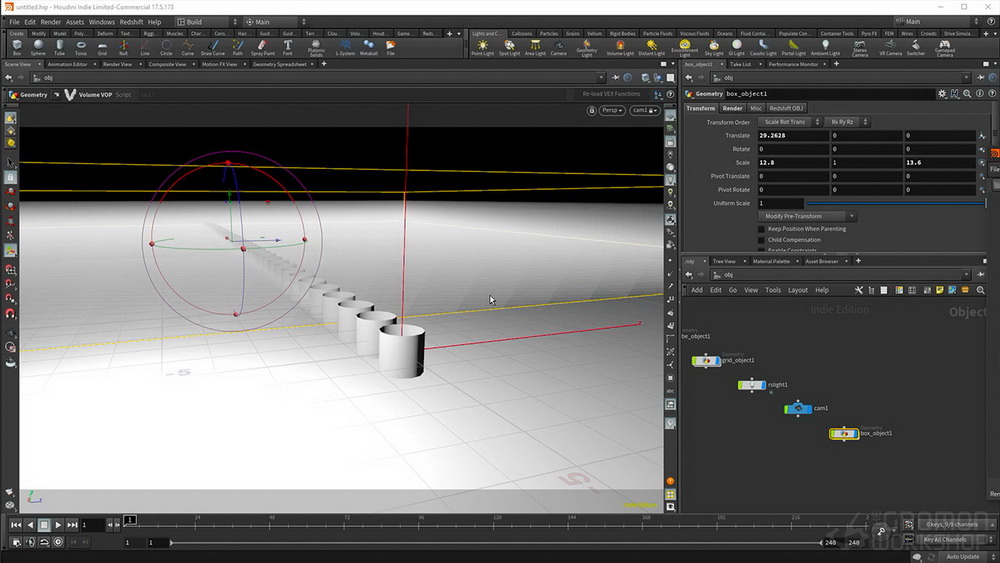Add a Gamepad Camera
The width and height of the screenshot is (1000, 563).
[x=945, y=48]
